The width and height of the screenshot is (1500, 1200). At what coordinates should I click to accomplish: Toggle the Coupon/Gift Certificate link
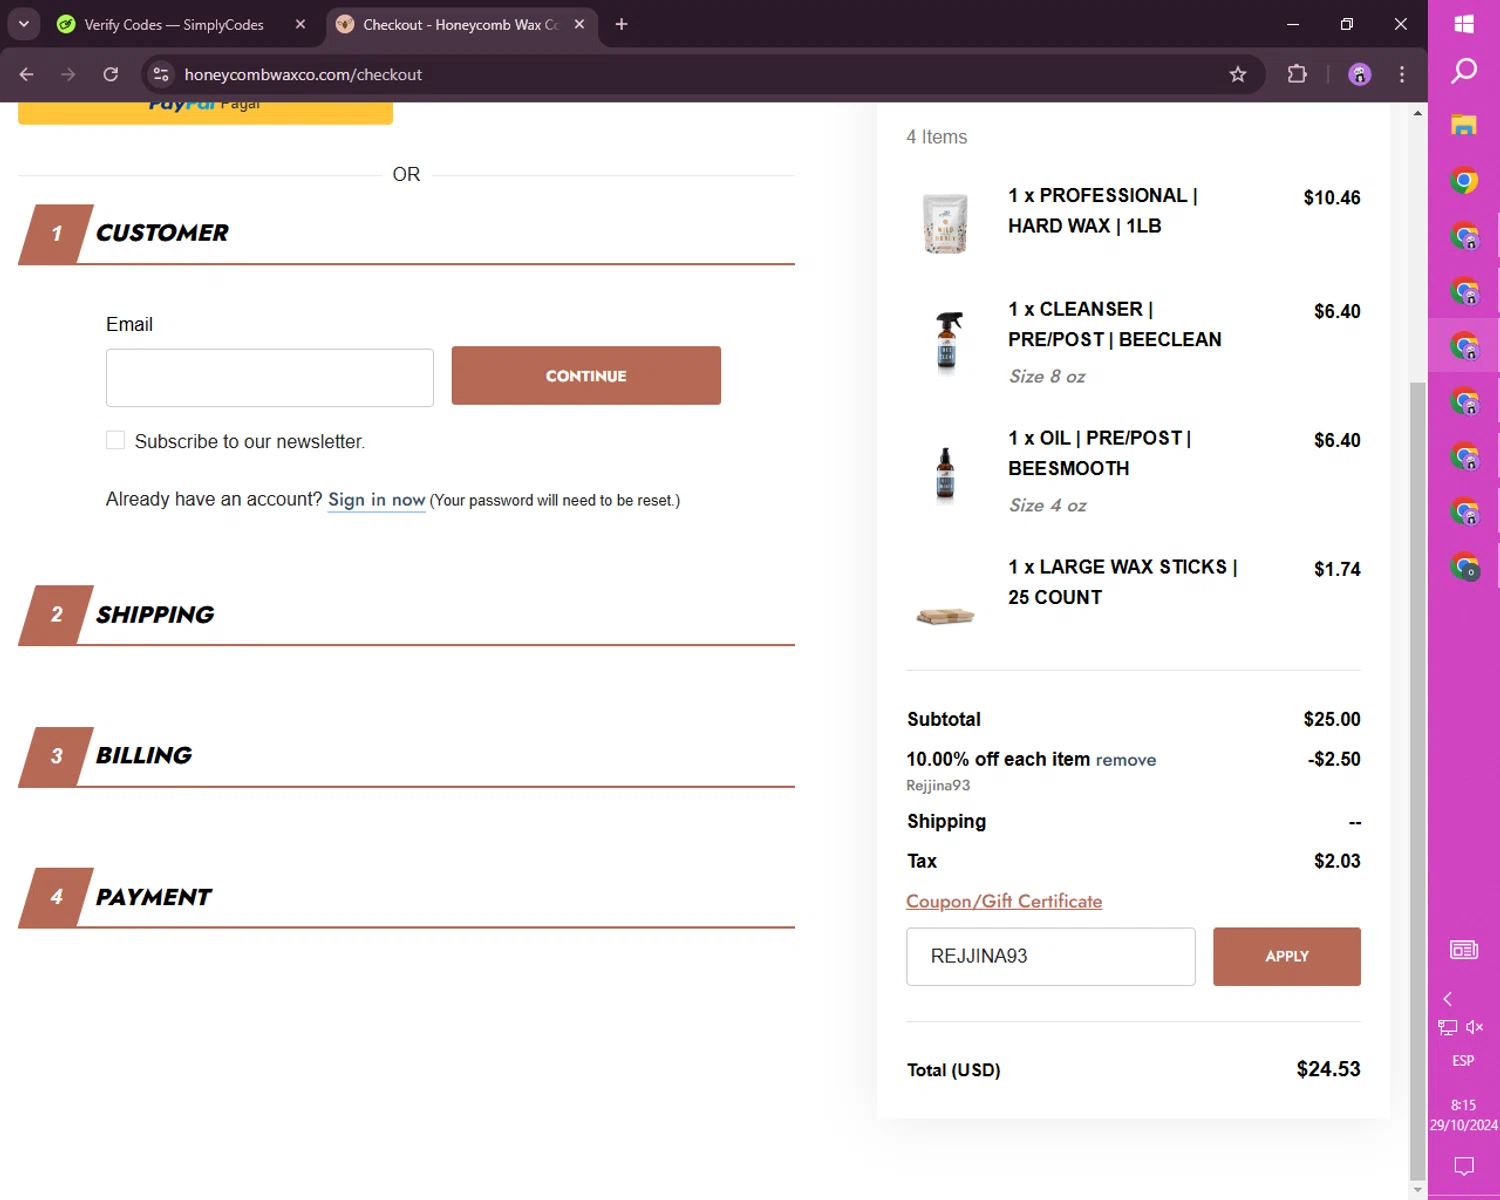[x=1004, y=901]
